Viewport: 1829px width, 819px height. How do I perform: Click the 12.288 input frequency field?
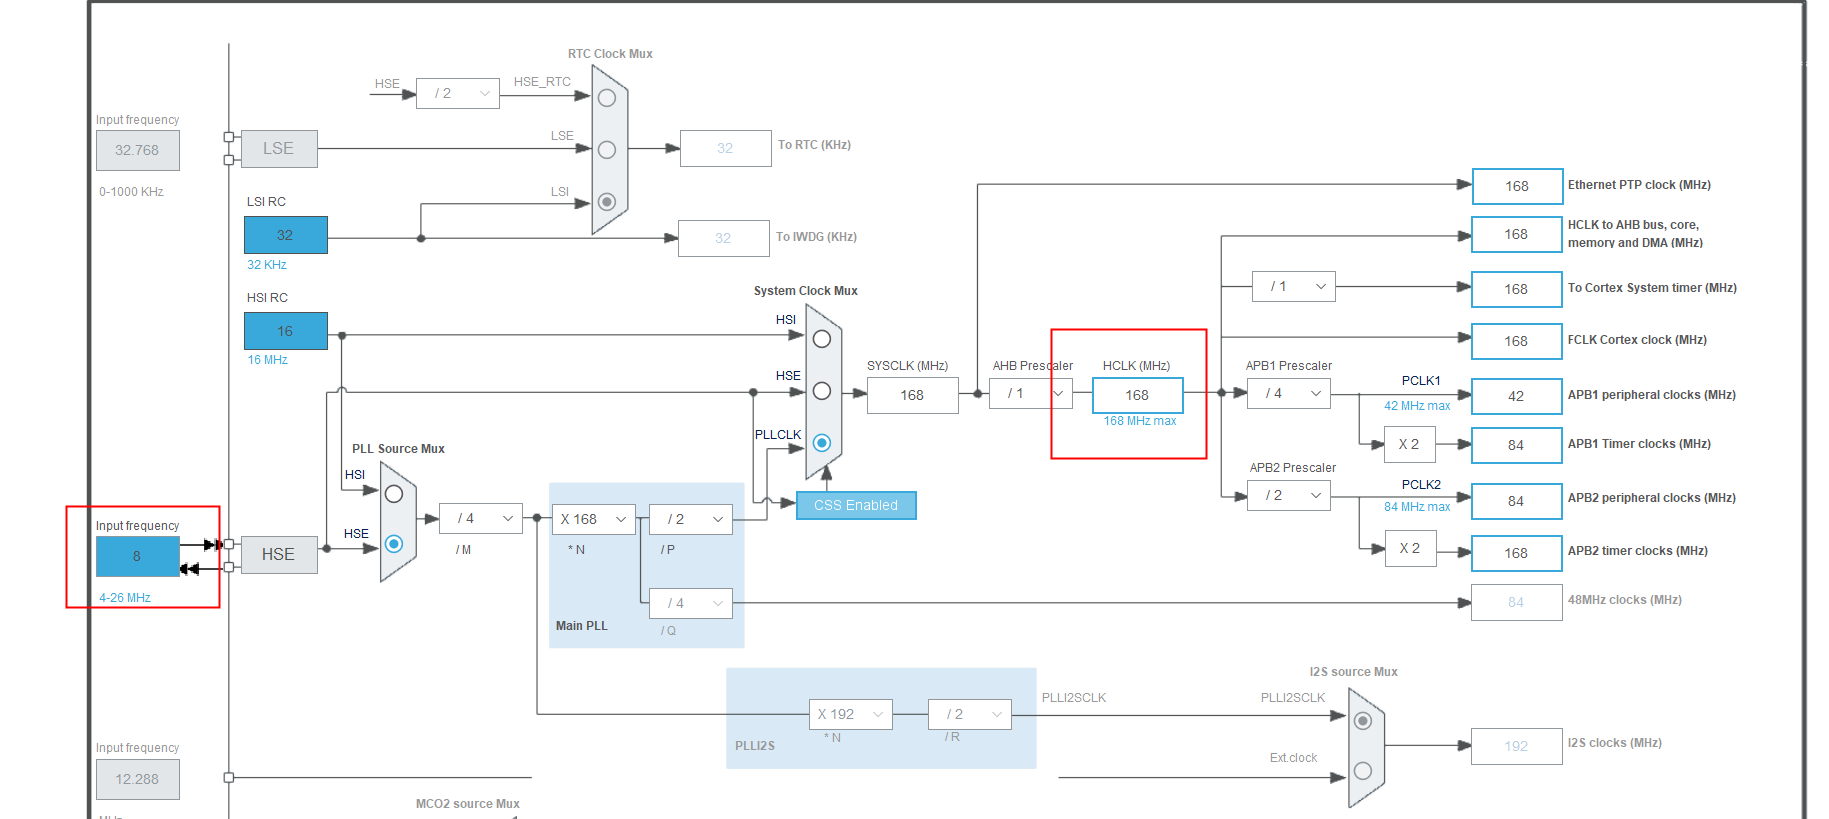[x=138, y=779]
